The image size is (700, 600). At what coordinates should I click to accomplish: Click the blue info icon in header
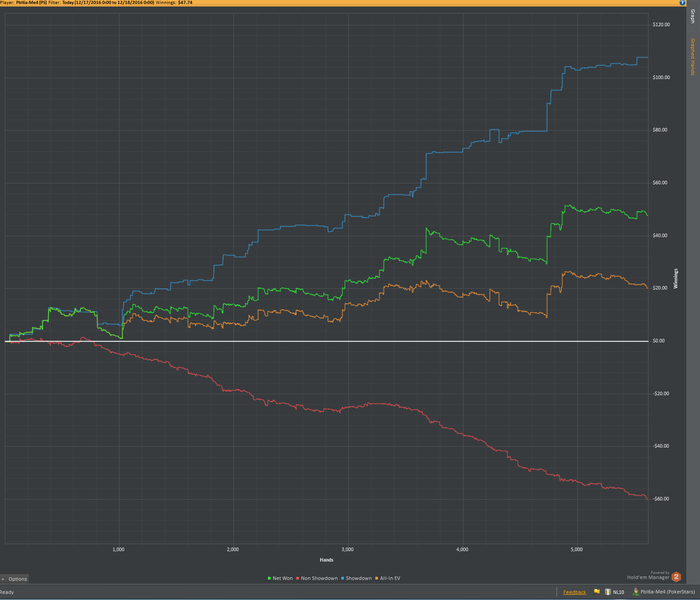pyautogui.click(x=682, y=3)
